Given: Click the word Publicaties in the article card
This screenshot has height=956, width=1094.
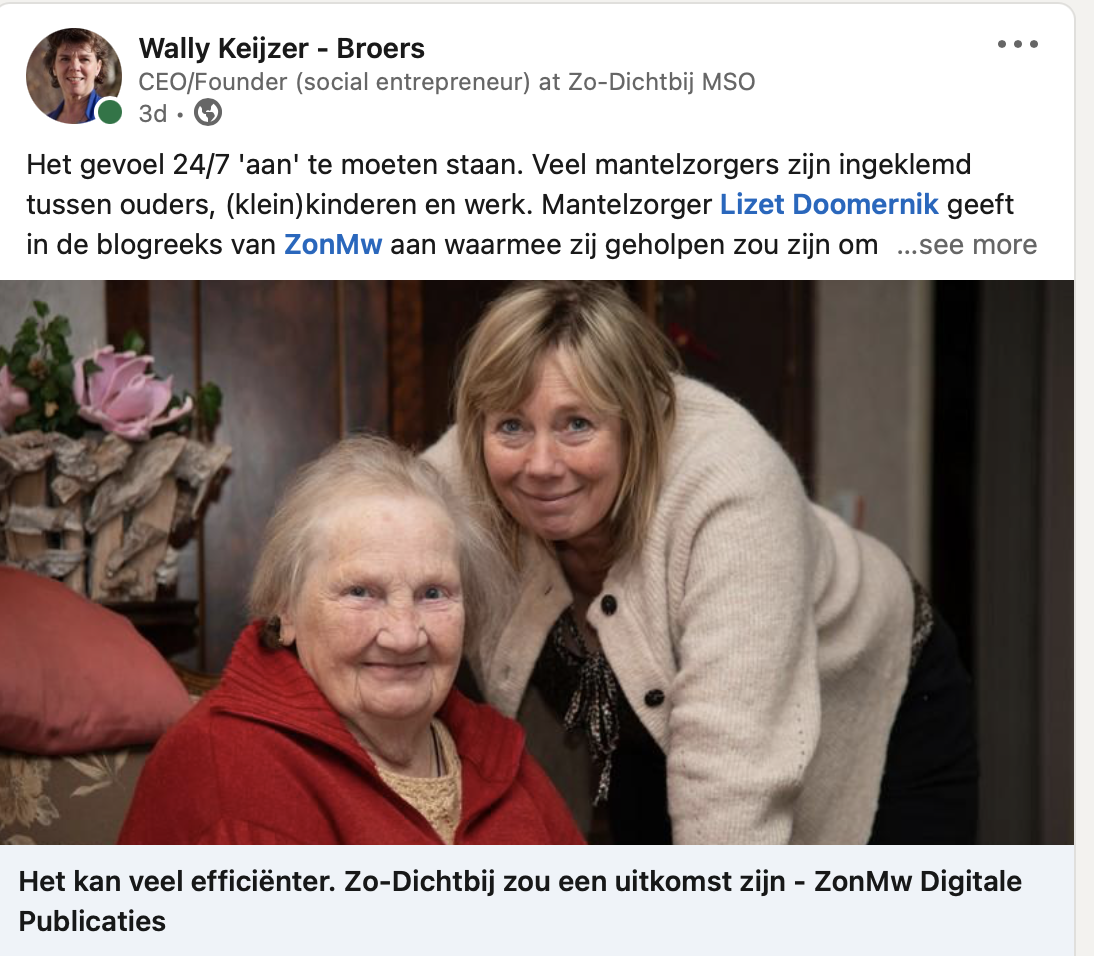Looking at the screenshot, I should pyautogui.click(x=92, y=921).
